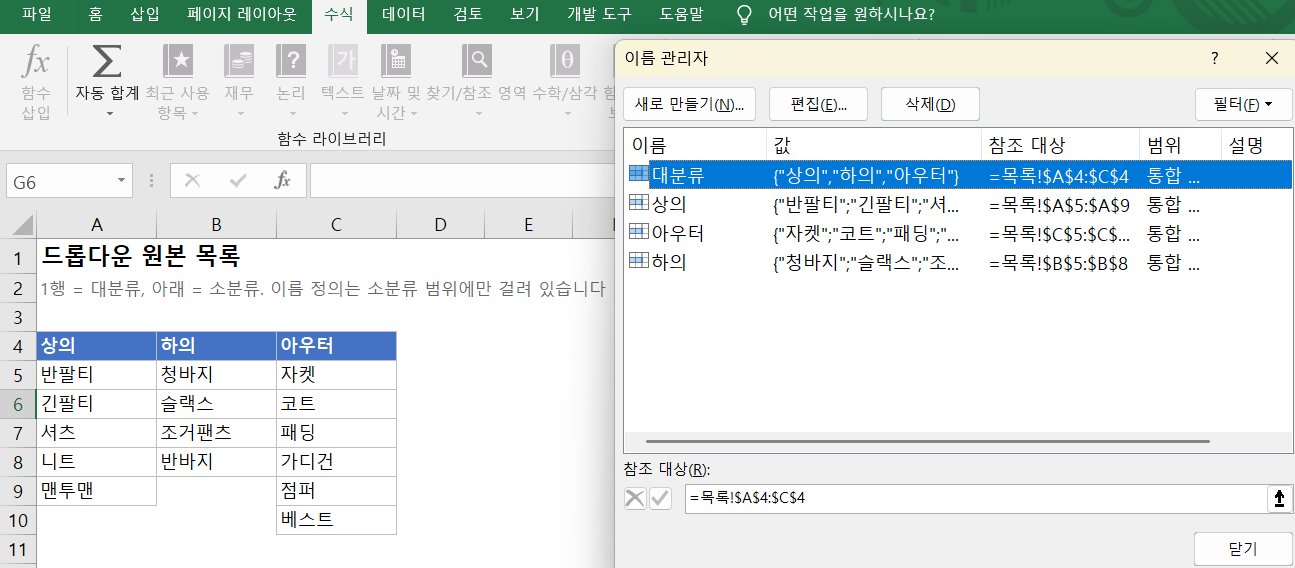Click the Refers To confirm check icon
1295x568 pixels.
click(660, 498)
